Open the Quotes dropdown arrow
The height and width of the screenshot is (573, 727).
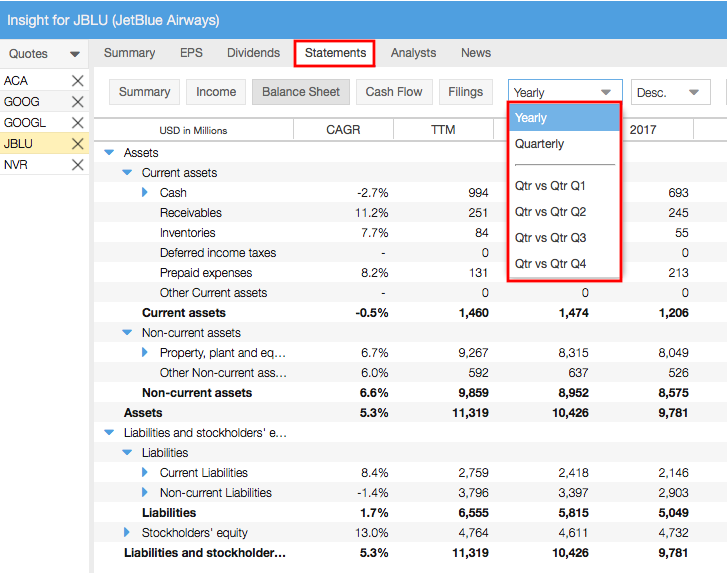pos(75,54)
